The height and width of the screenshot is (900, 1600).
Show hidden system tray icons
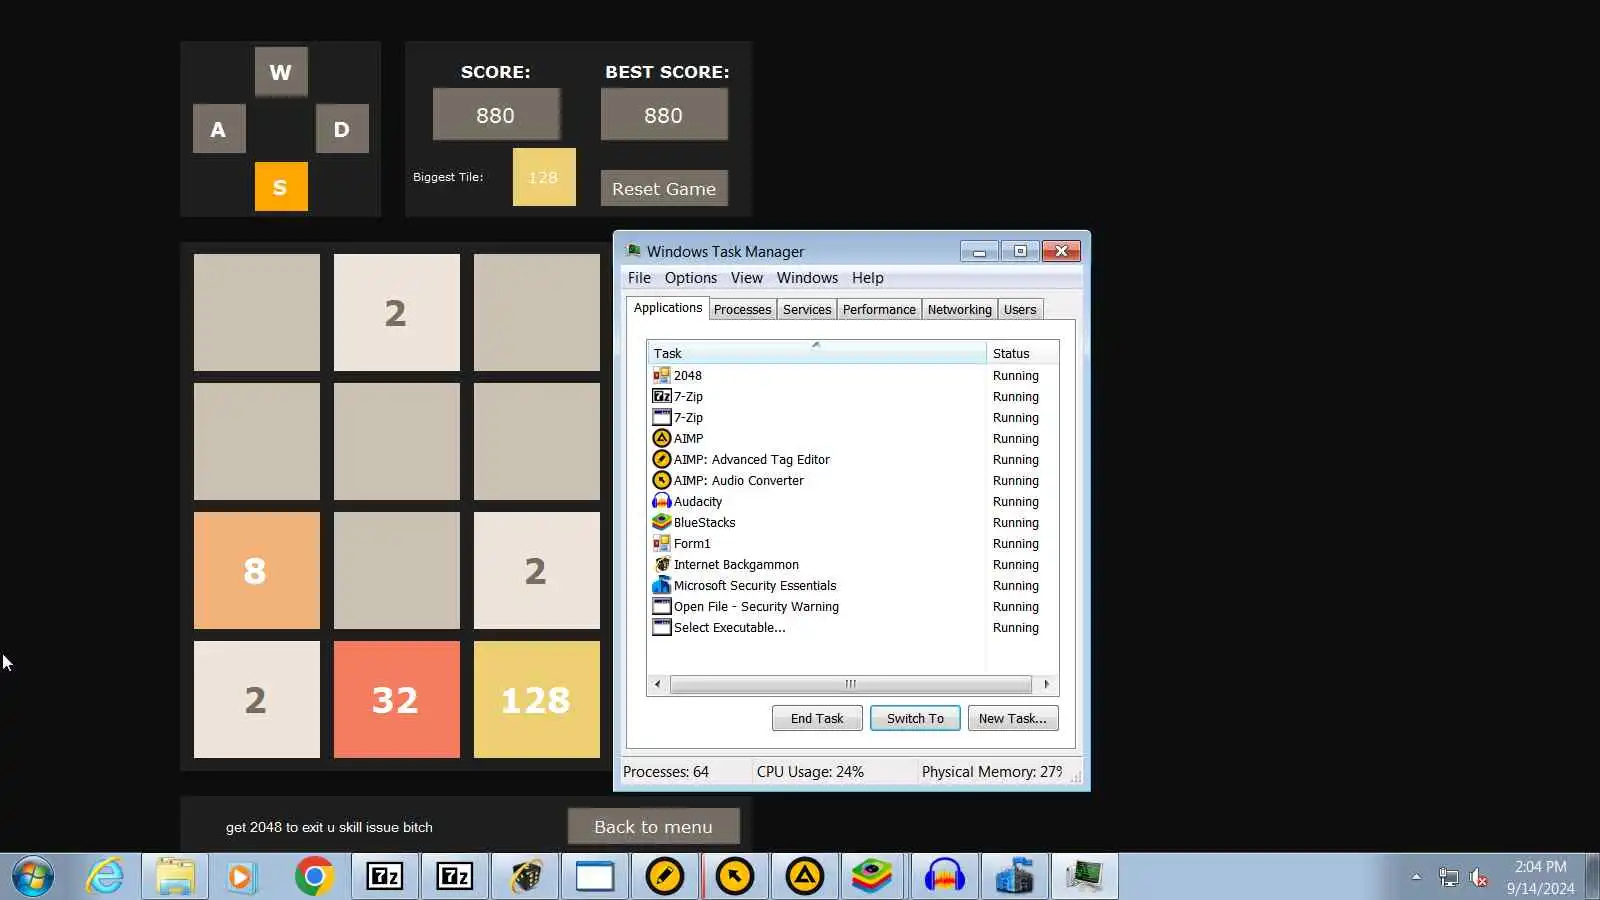click(x=1416, y=877)
